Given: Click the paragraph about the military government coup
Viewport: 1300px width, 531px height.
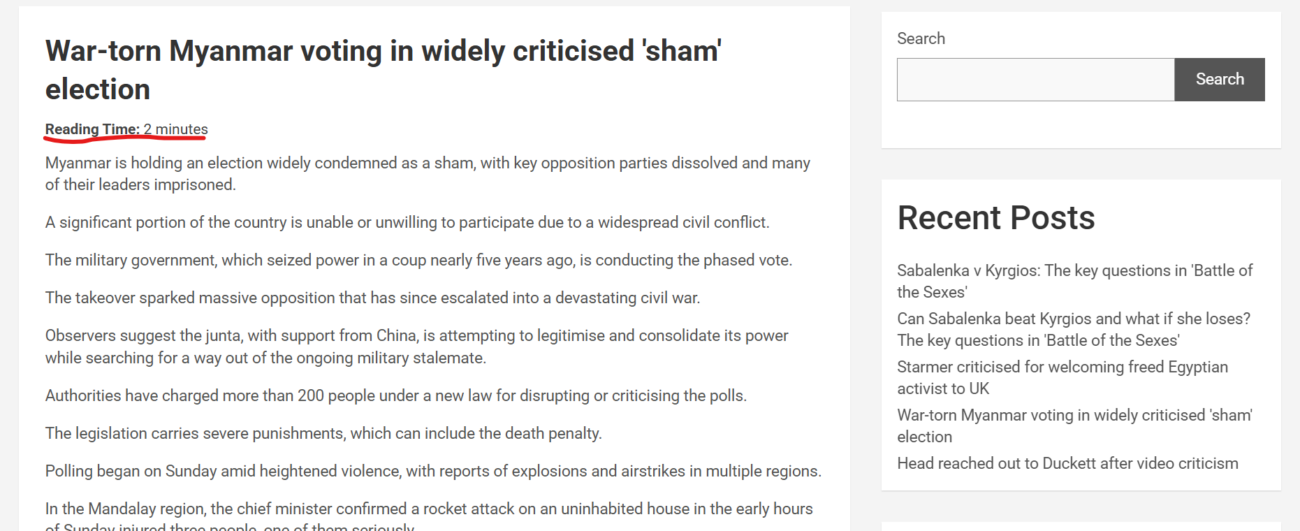Looking at the screenshot, I should (418, 260).
